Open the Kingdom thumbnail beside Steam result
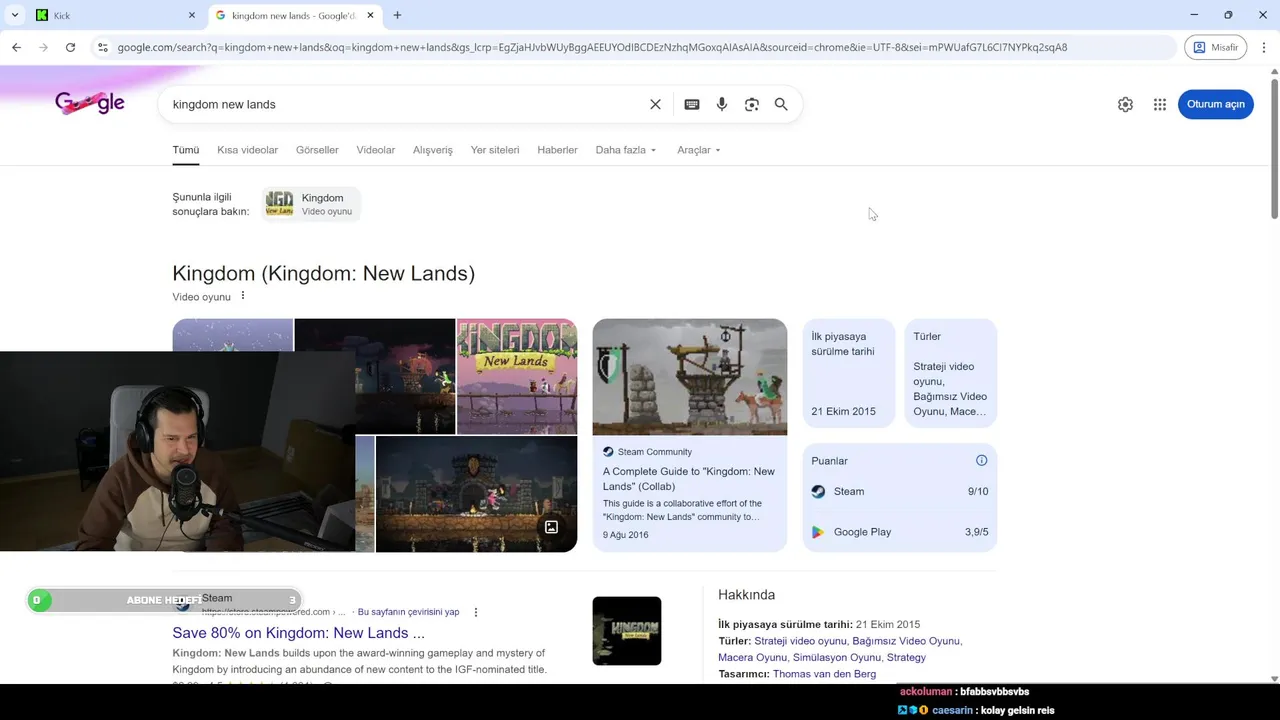 point(627,631)
